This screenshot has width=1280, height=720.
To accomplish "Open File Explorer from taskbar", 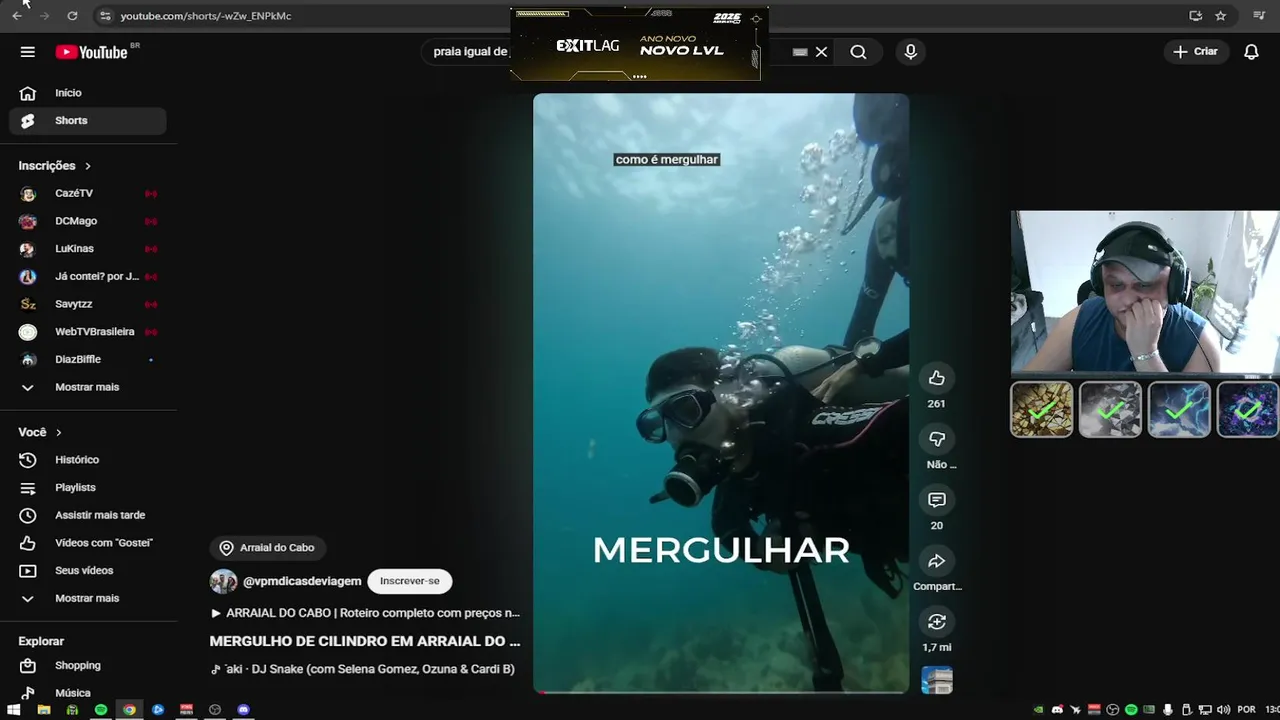I will (44, 710).
